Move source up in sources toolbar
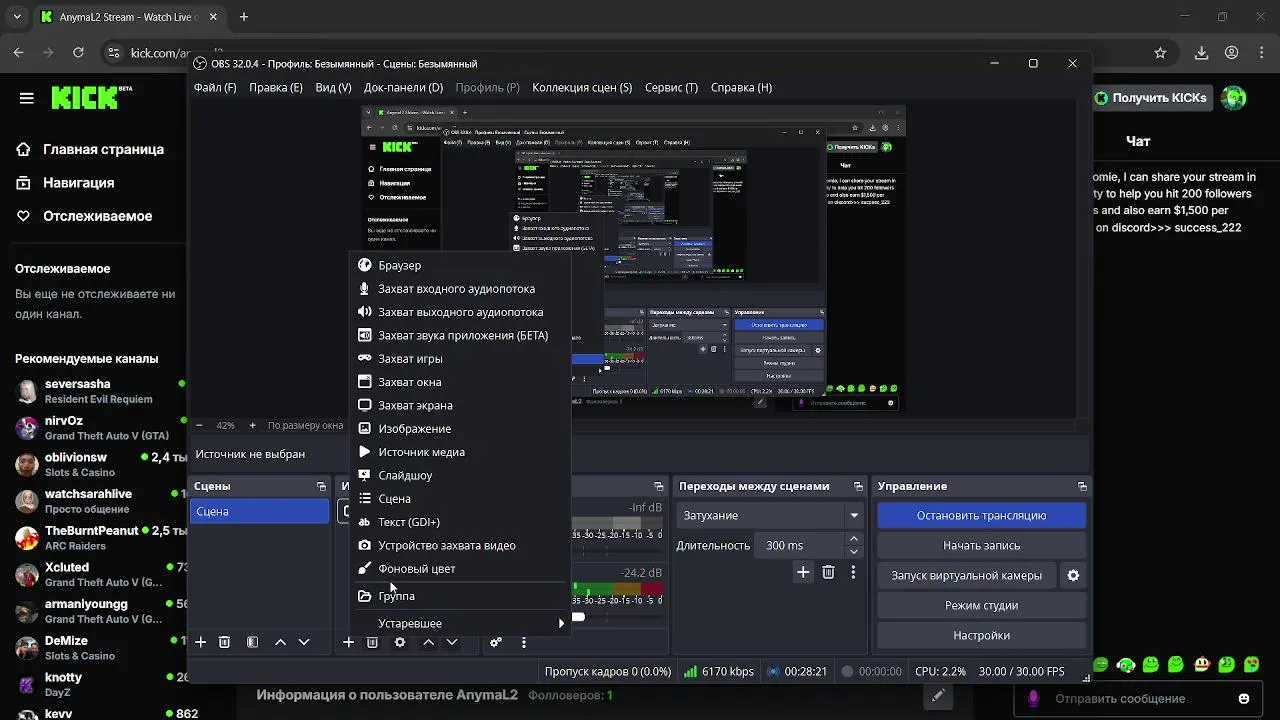Image resolution: width=1280 pixels, height=720 pixels. click(x=428, y=642)
